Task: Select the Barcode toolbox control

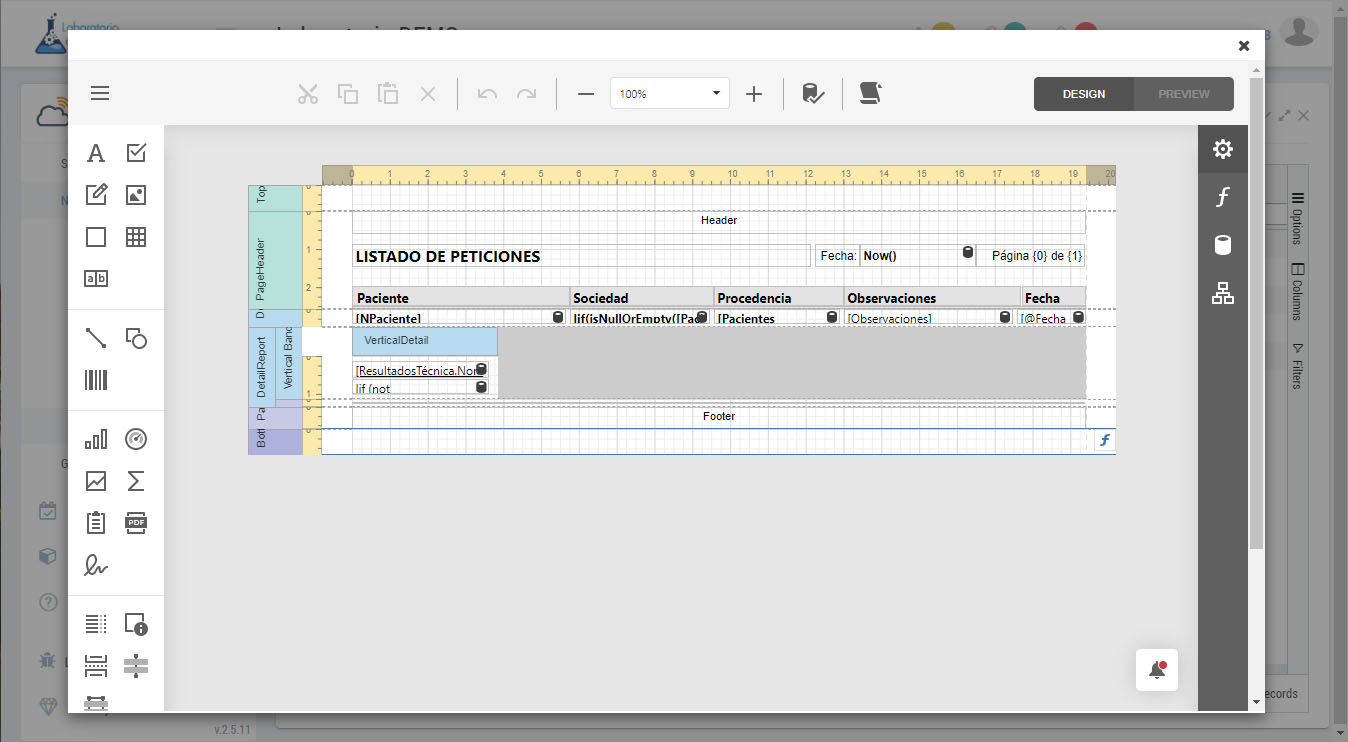Action: pos(96,380)
